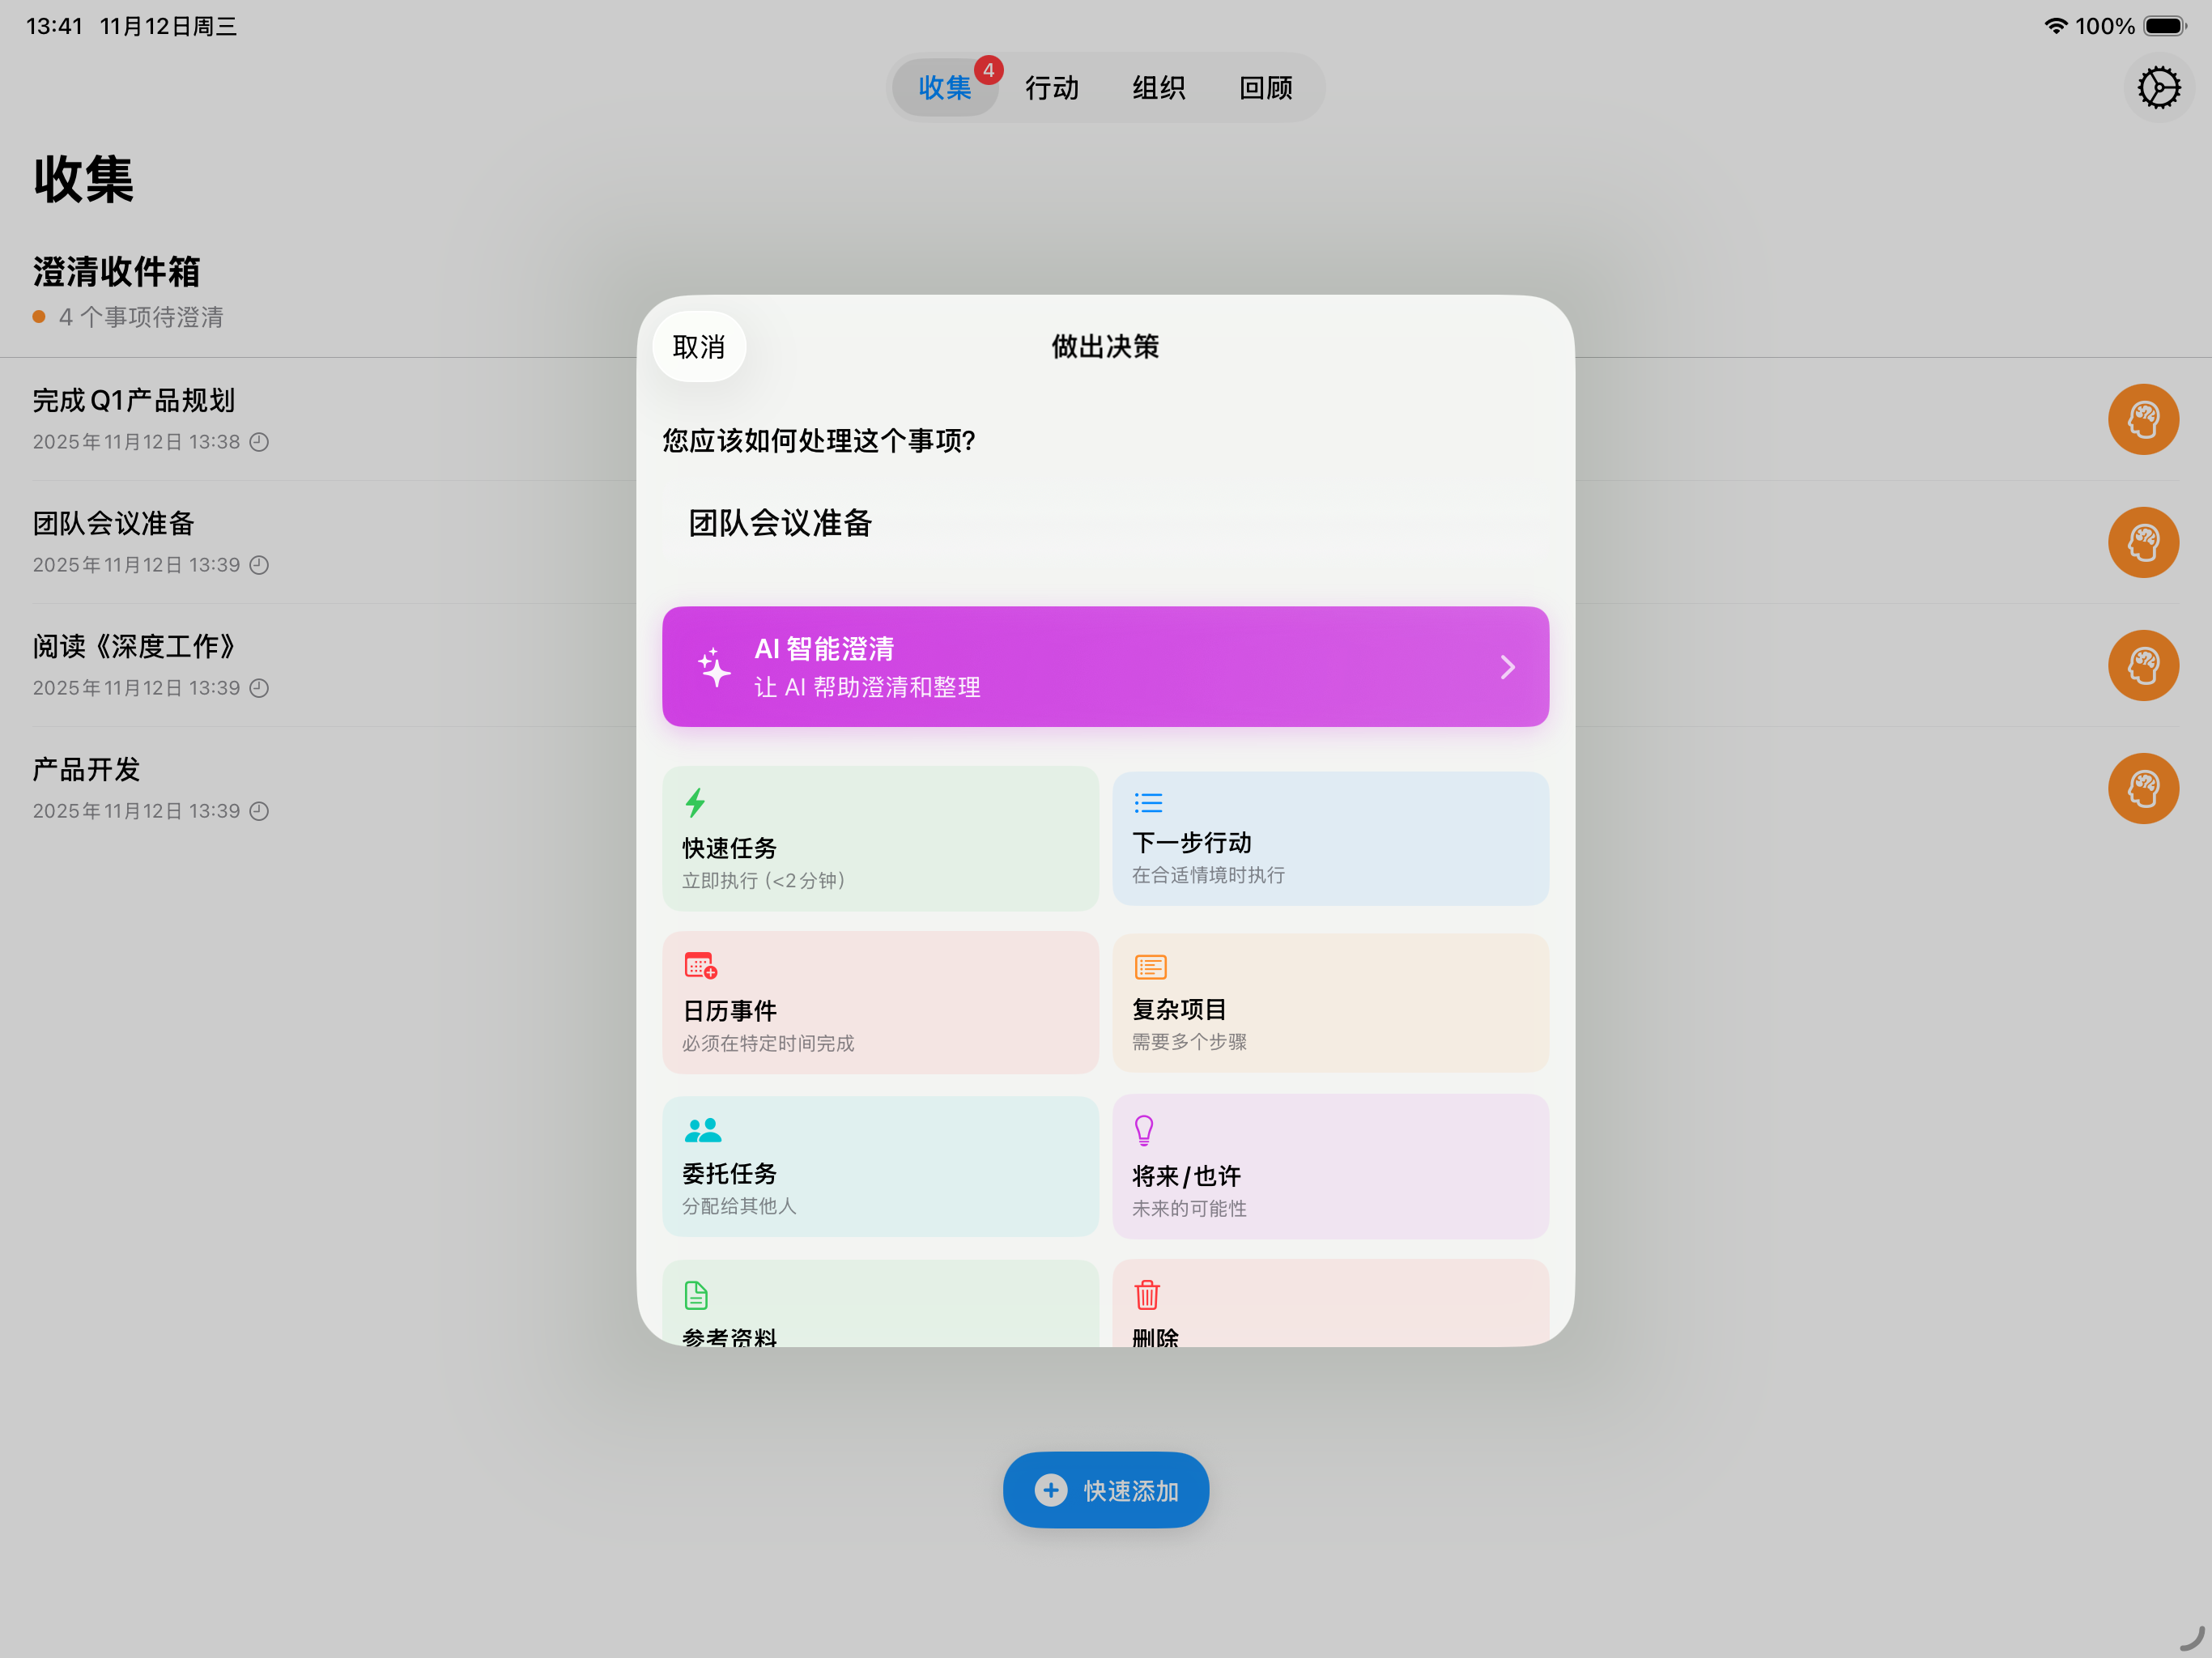2212x1658 pixels.
Task: Click the 复杂项目 project icon
Action: coord(1150,966)
